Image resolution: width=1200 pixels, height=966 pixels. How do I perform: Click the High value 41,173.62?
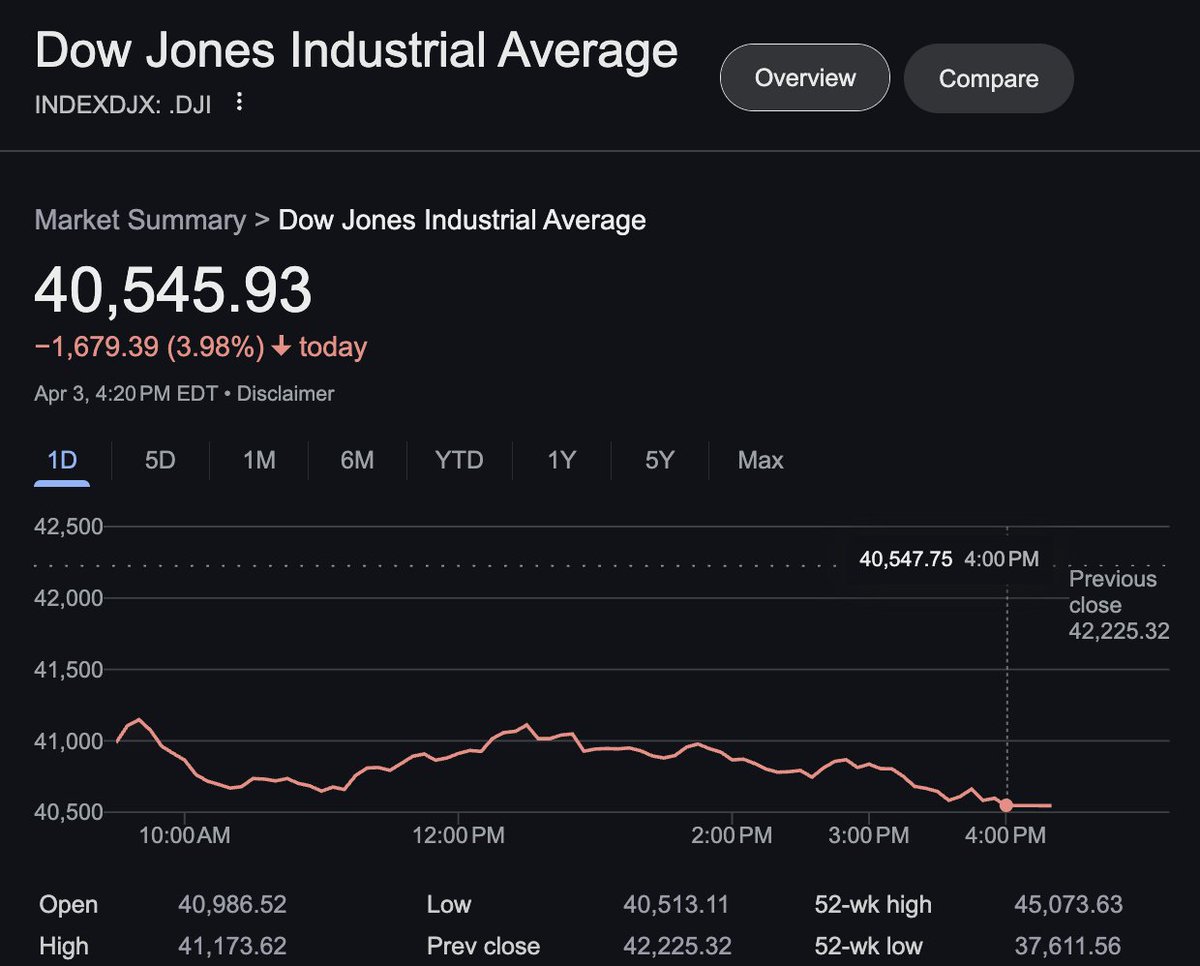[232, 946]
